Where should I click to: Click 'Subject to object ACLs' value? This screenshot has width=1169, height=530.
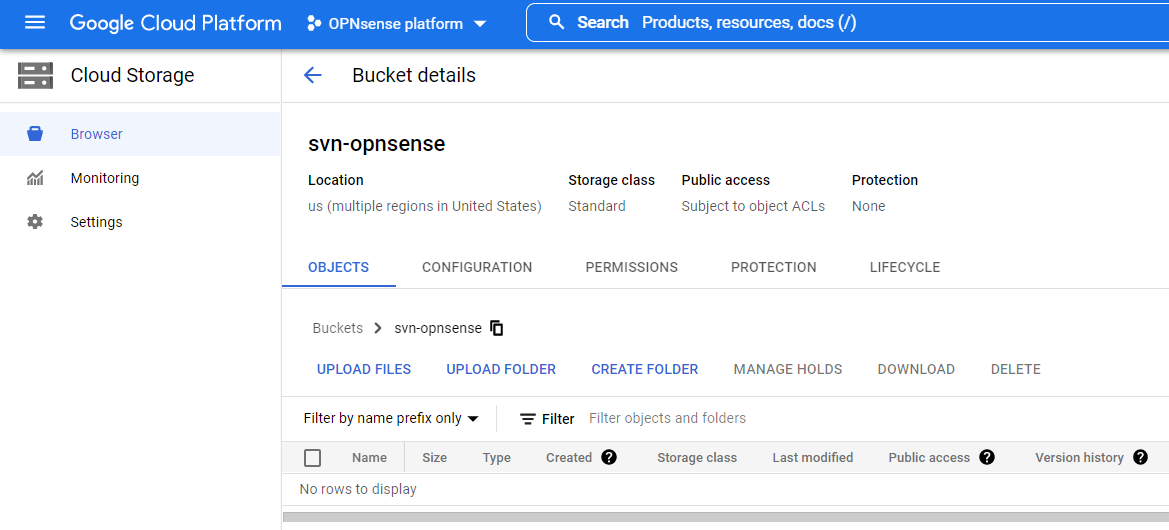coord(753,206)
